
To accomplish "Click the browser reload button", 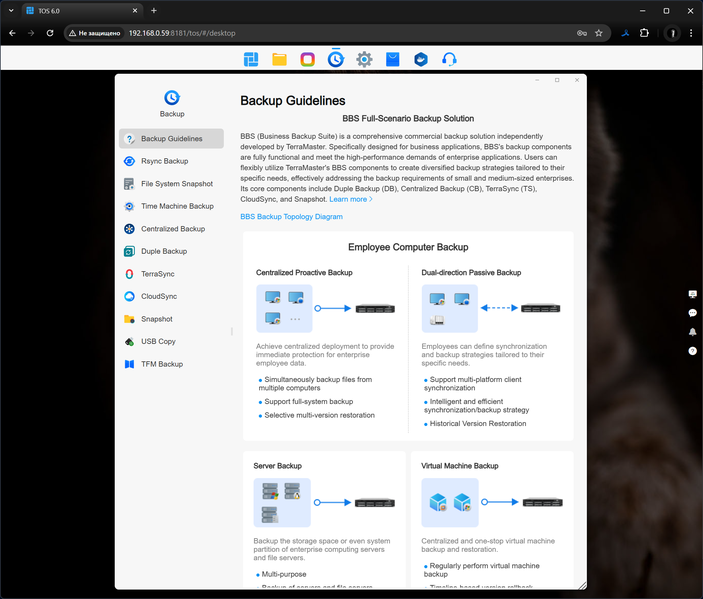I will [x=50, y=33].
